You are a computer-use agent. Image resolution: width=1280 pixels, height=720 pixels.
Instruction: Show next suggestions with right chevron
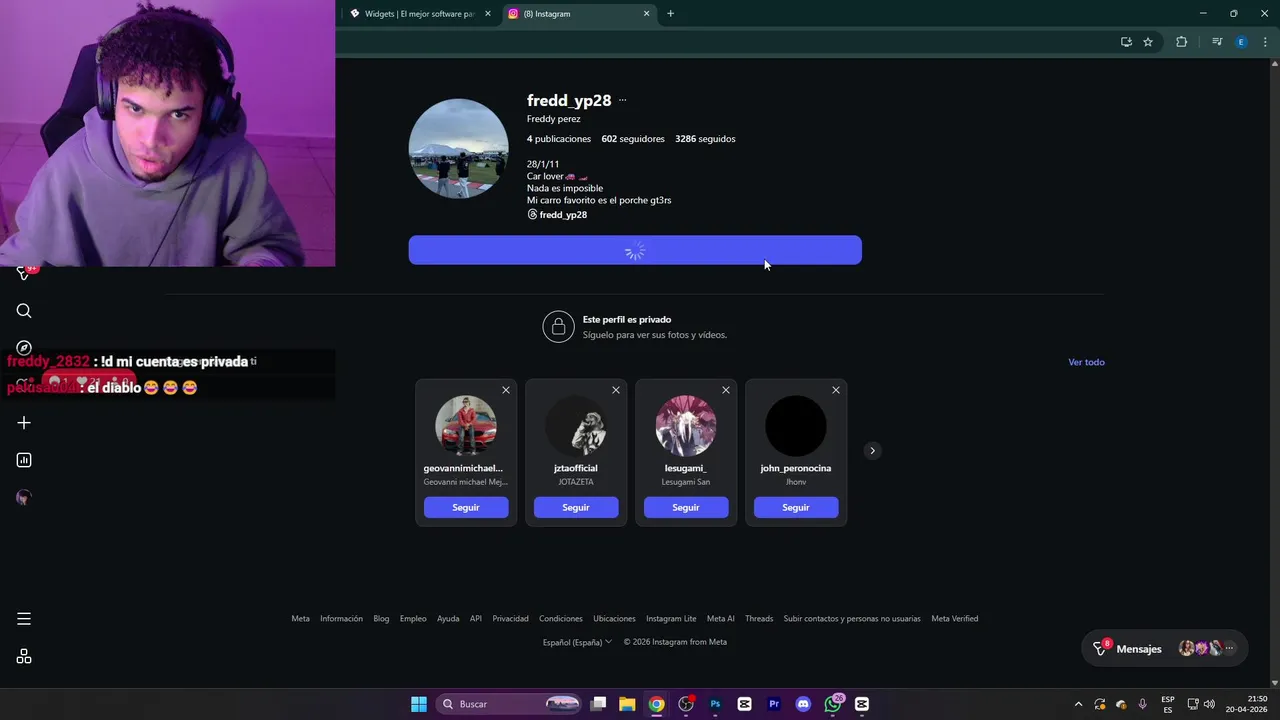tap(872, 451)
